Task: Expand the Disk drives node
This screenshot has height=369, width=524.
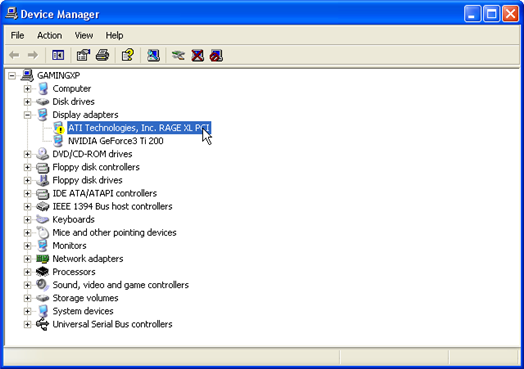Action: click(x=27, y=102)
